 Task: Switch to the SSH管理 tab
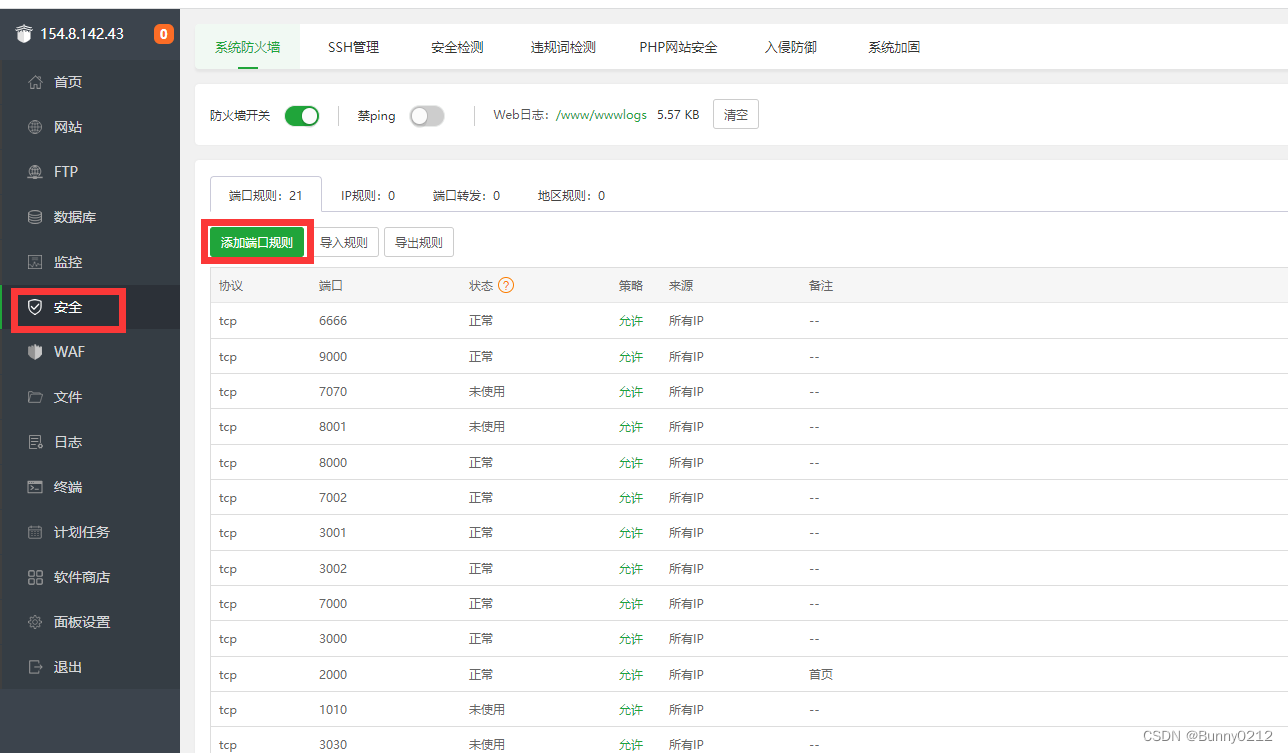point(353,47)
